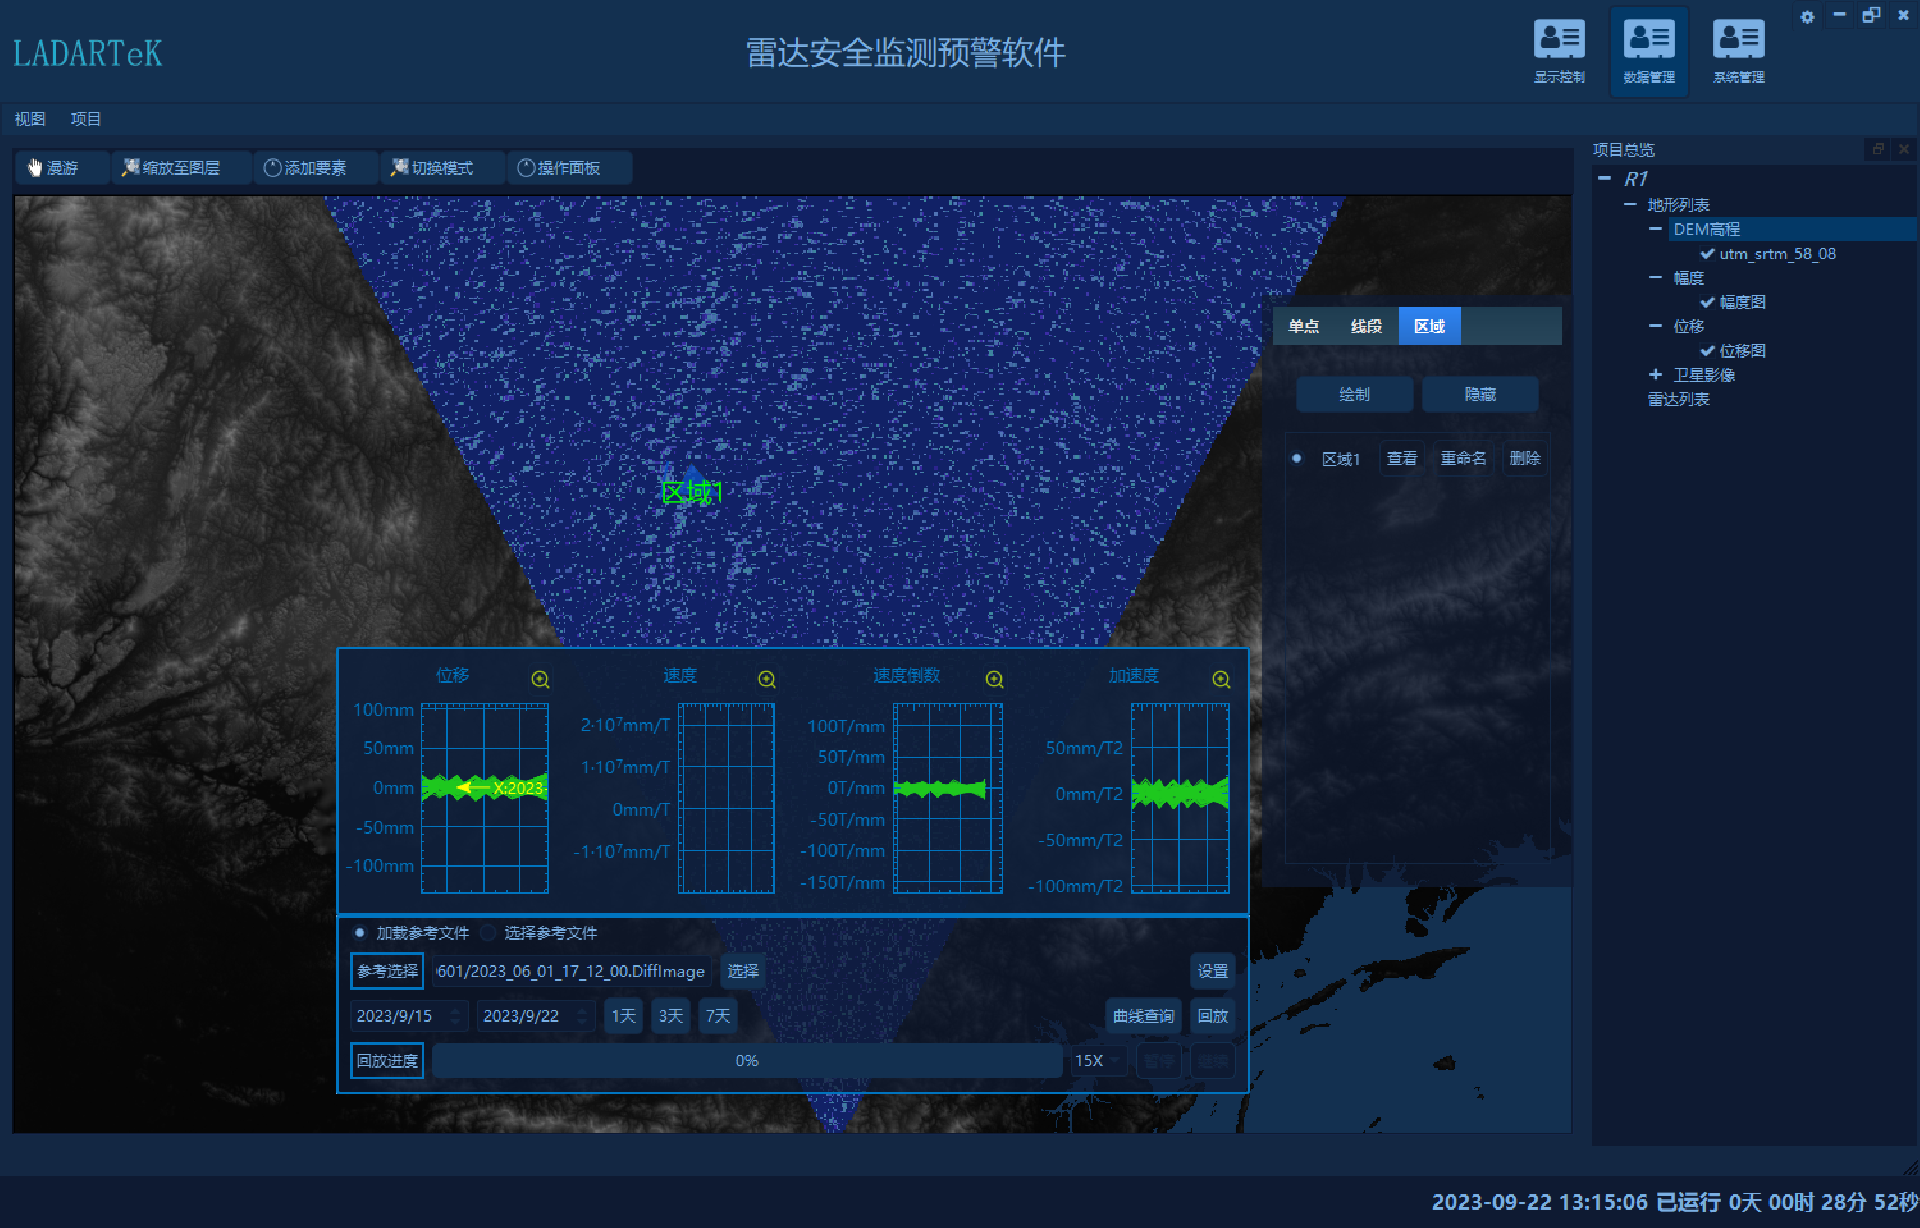The width and height of the screenshot is (1920, 1228).
Task: Switch to the 区域 tab
Action: click(1430, 326)
